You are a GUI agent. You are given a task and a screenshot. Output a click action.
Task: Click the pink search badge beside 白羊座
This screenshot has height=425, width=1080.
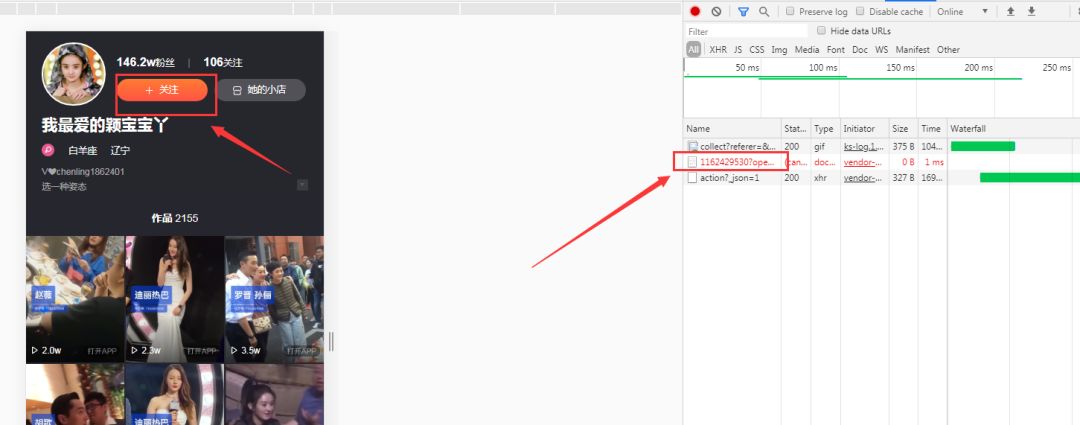pos(48,150)
